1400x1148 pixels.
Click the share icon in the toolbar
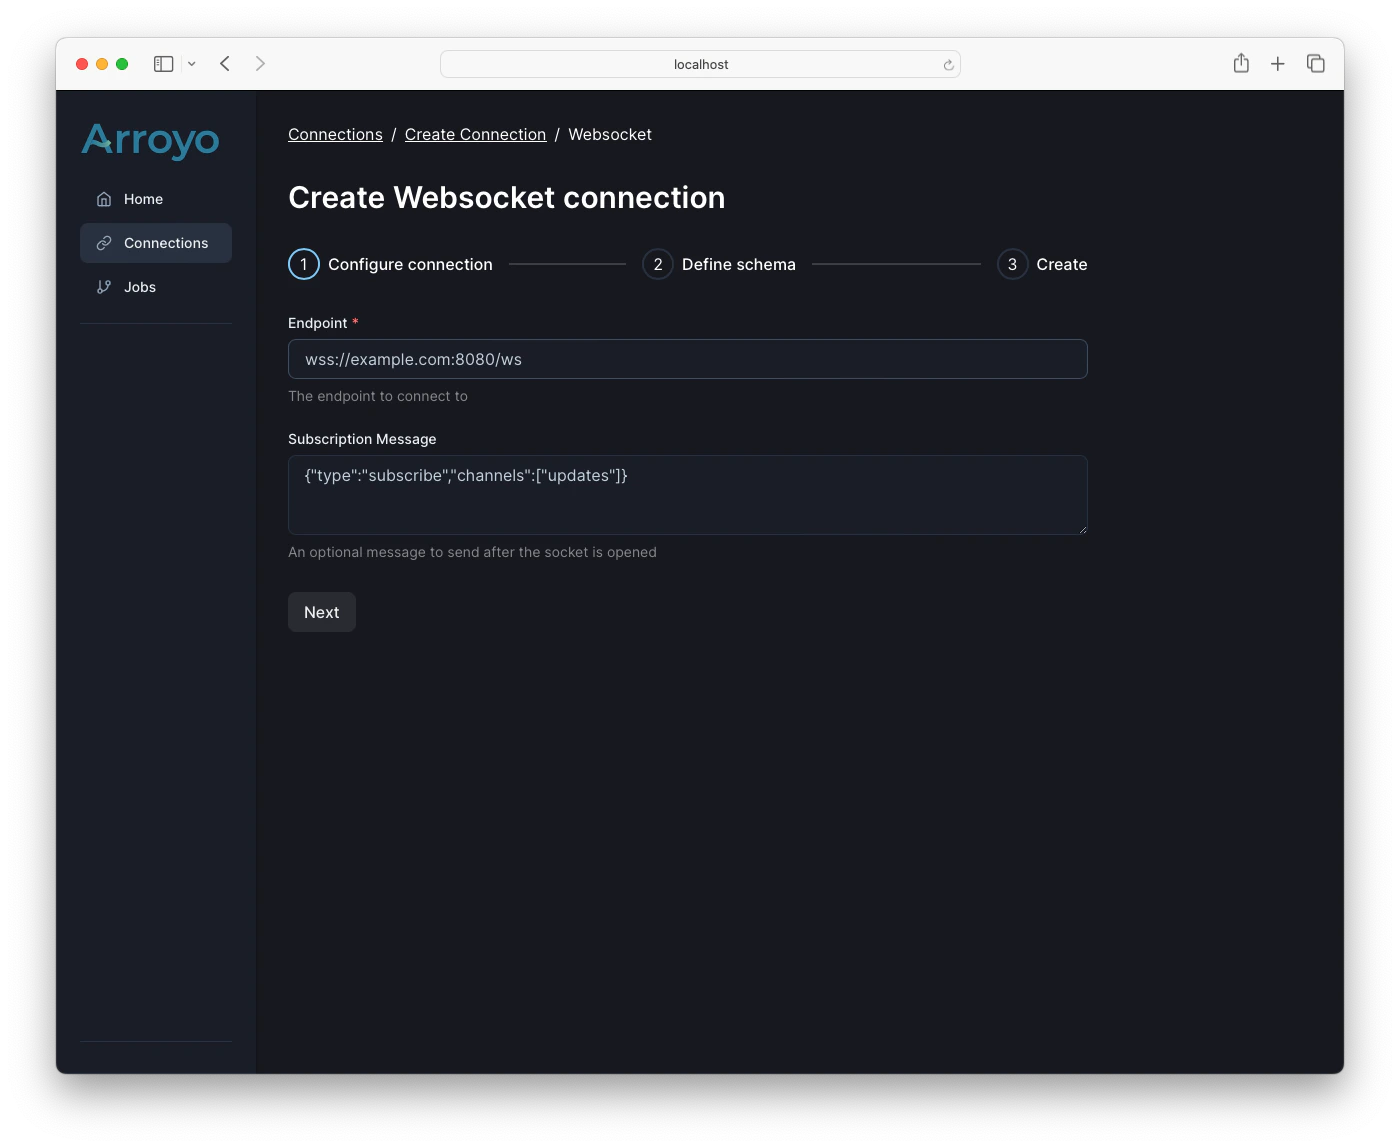point(1241,63)
